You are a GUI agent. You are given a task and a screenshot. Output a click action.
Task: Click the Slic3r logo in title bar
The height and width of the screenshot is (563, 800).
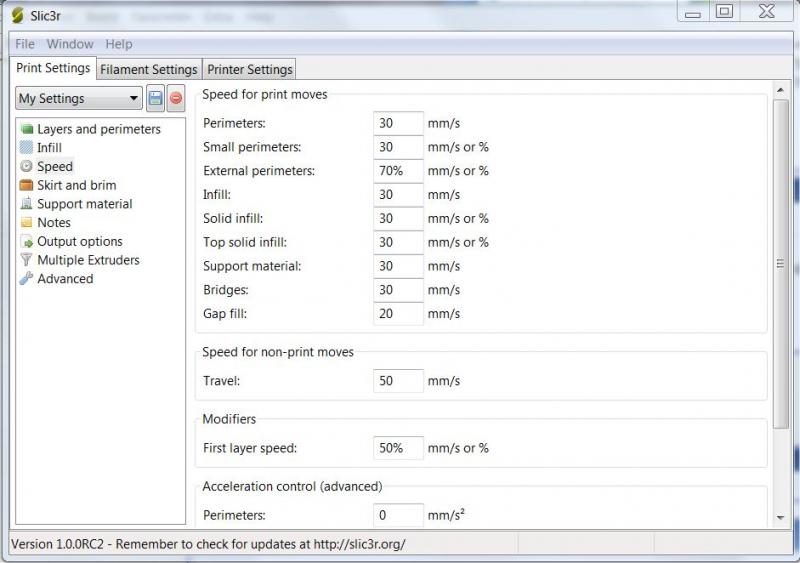(x=17, y=15)
